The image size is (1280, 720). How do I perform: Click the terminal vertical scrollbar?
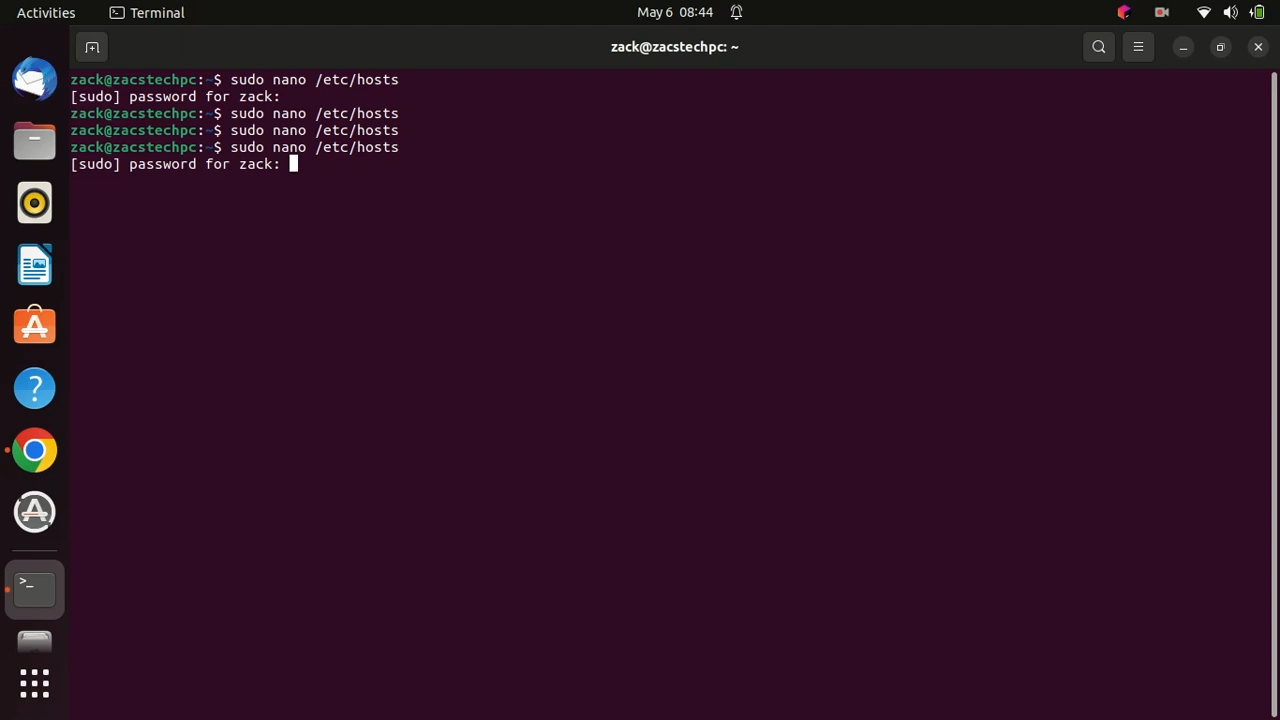click(1274, 390)
